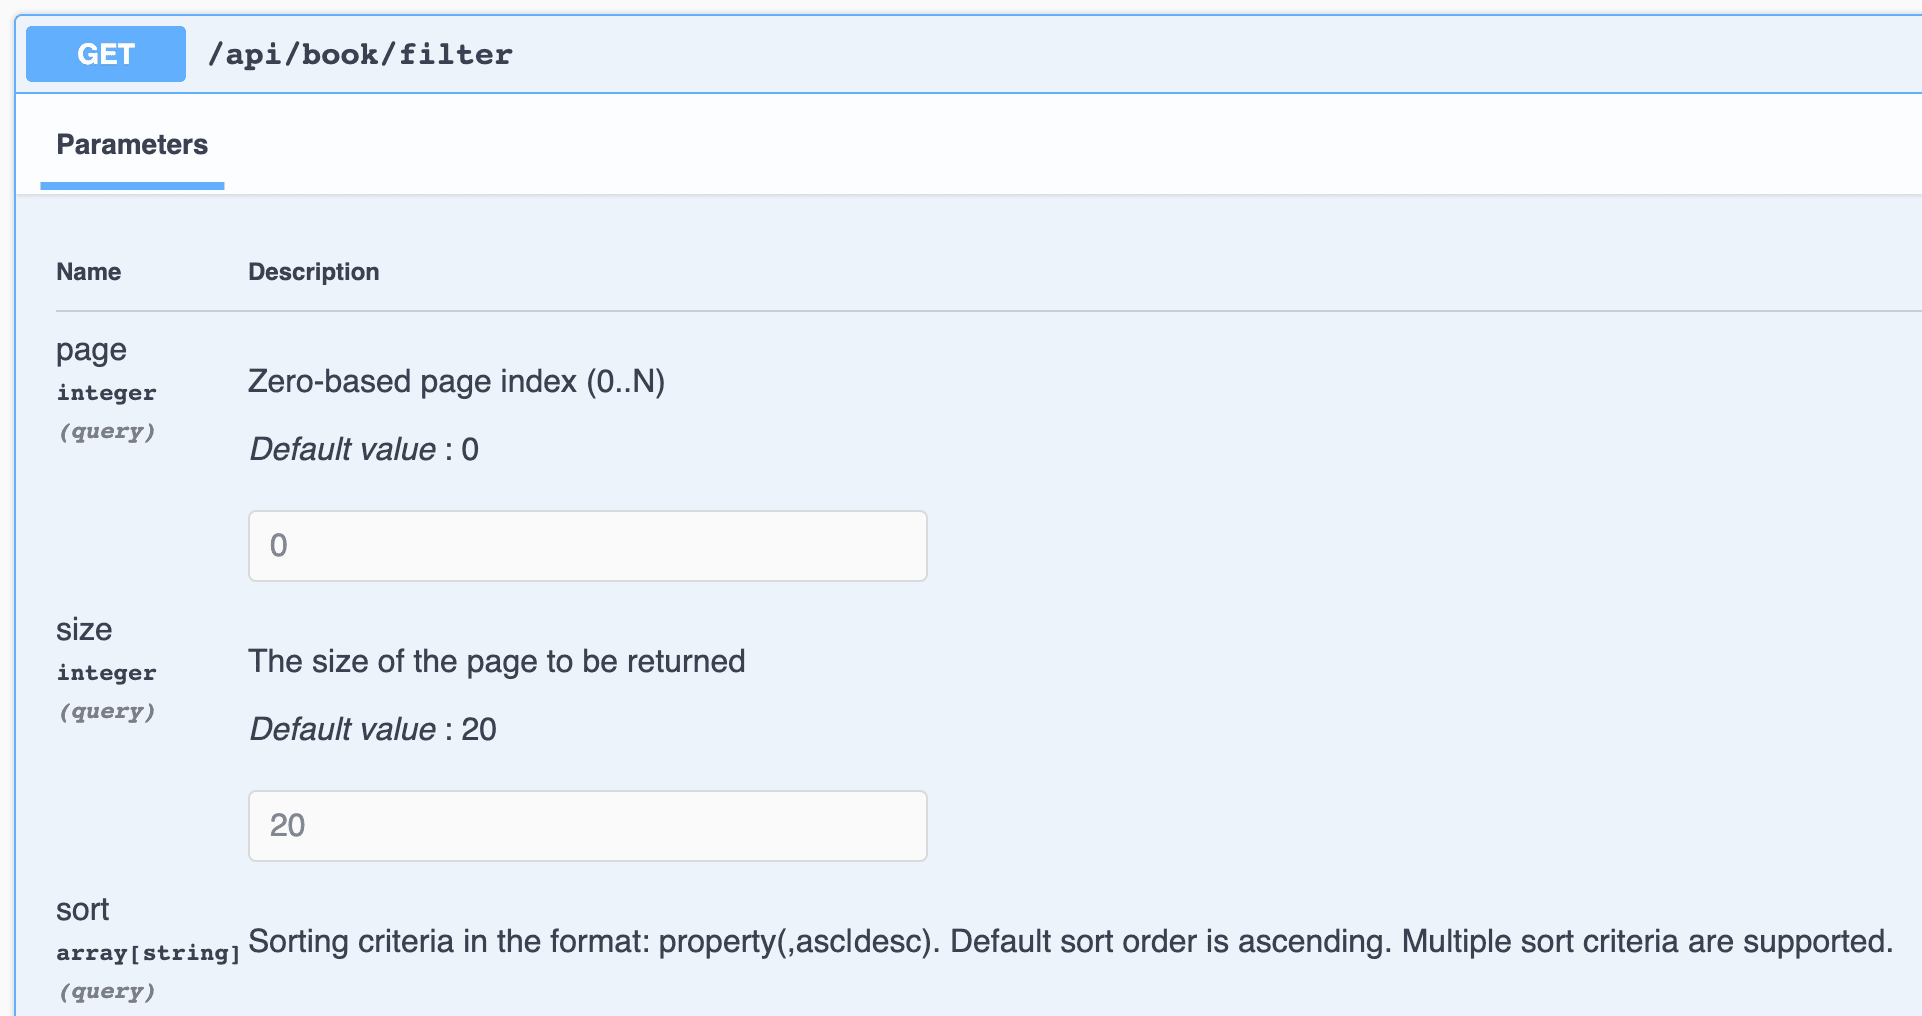Click the (query) label beneath size
The width and height of the screenshot is (1922, 1016).
coord(107,711)
